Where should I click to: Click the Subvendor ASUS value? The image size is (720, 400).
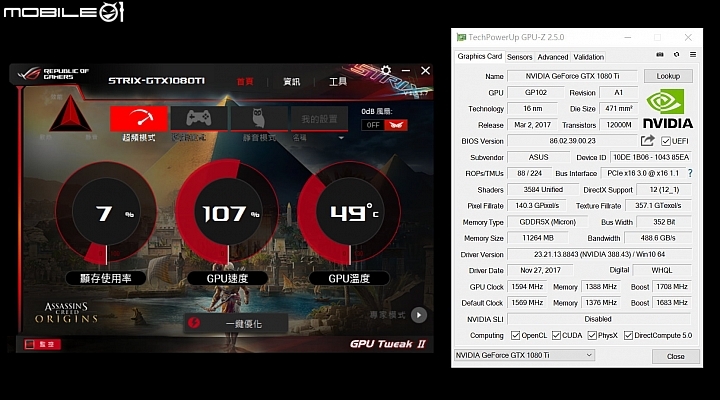click(x=538, y=157)
